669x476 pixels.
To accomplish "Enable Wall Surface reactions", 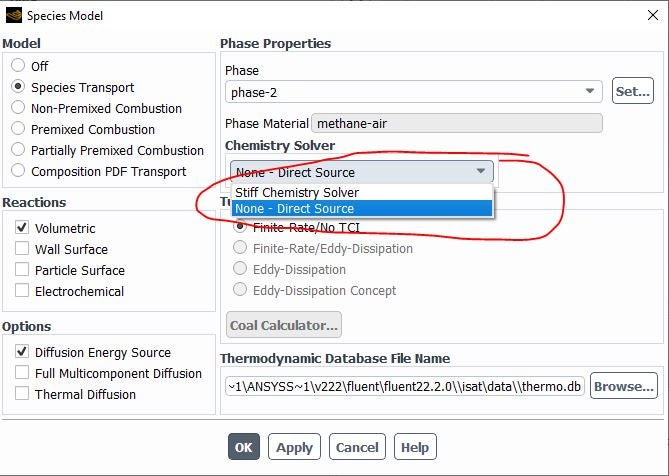I will tap(22, 249).
